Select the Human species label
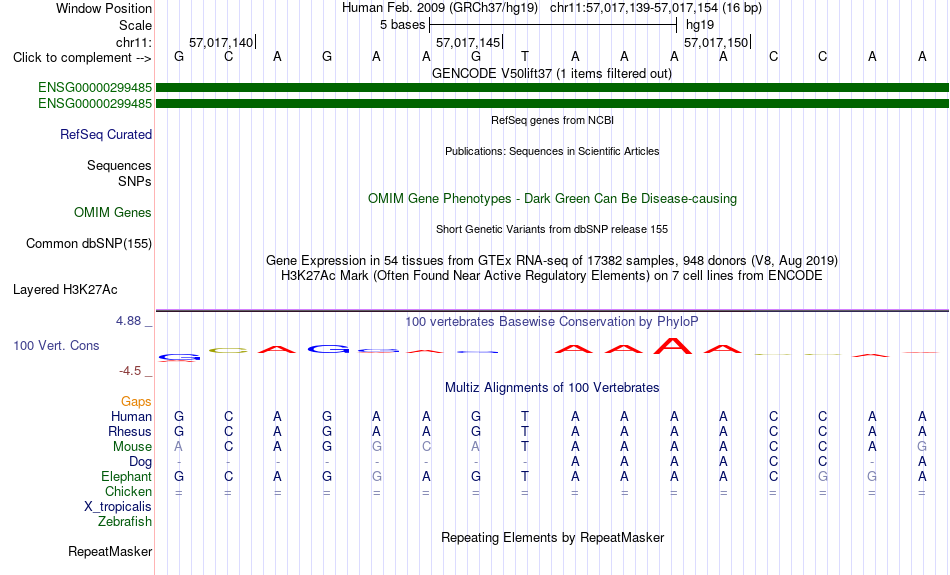This screenshot has height=575, width=950. 131,417
